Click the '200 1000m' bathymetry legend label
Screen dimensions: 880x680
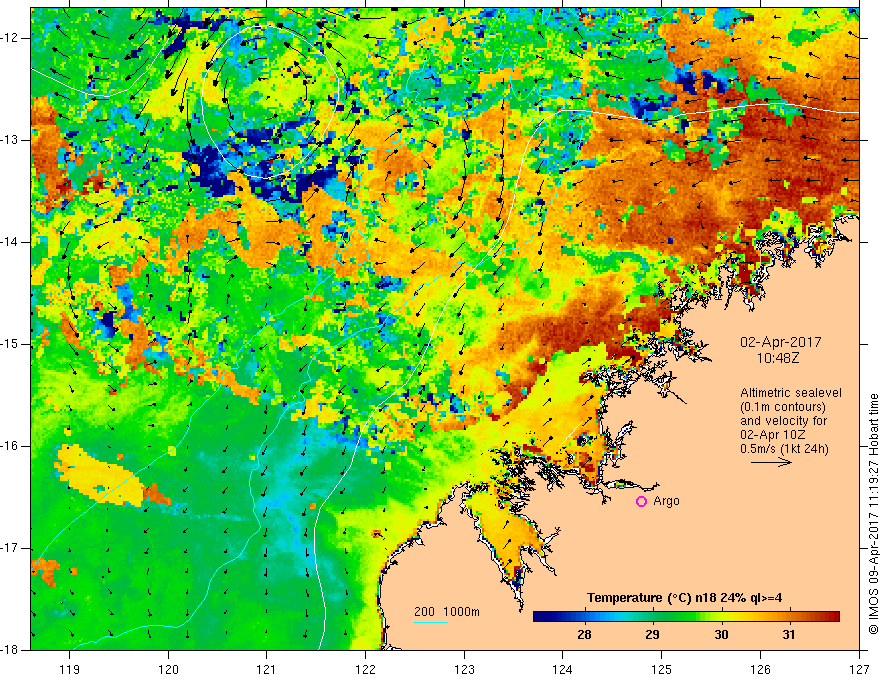(447, 612)
